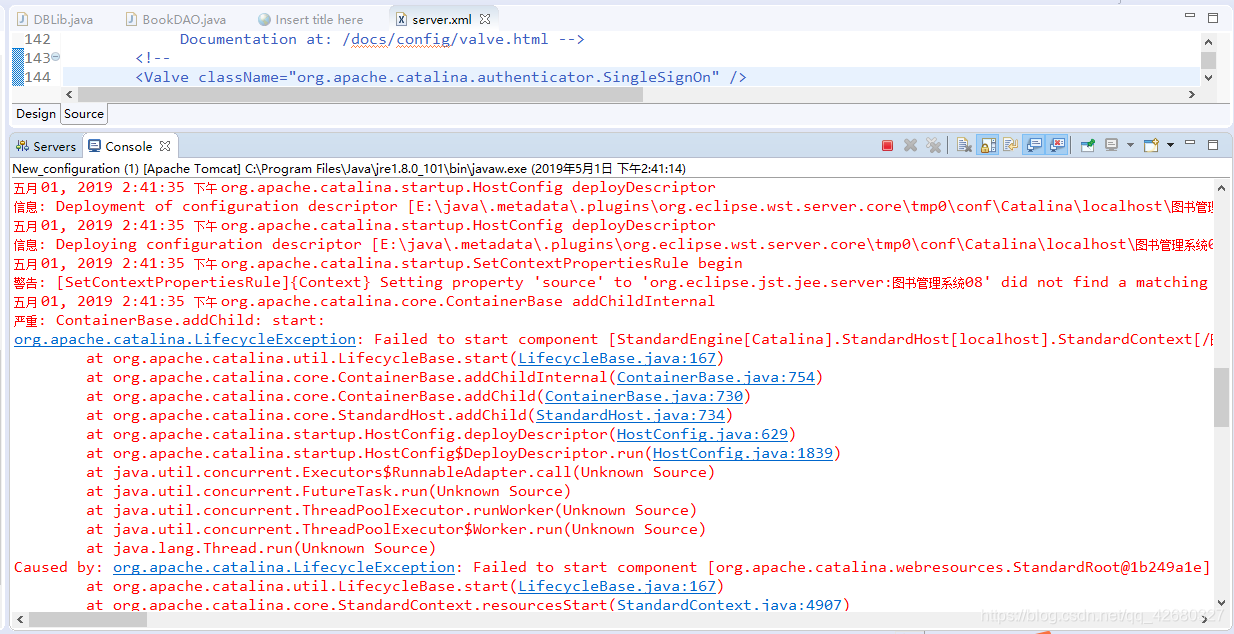
Task: Click the SetContextPropertiesRule warning line
Action: click(x=611, y=282)
